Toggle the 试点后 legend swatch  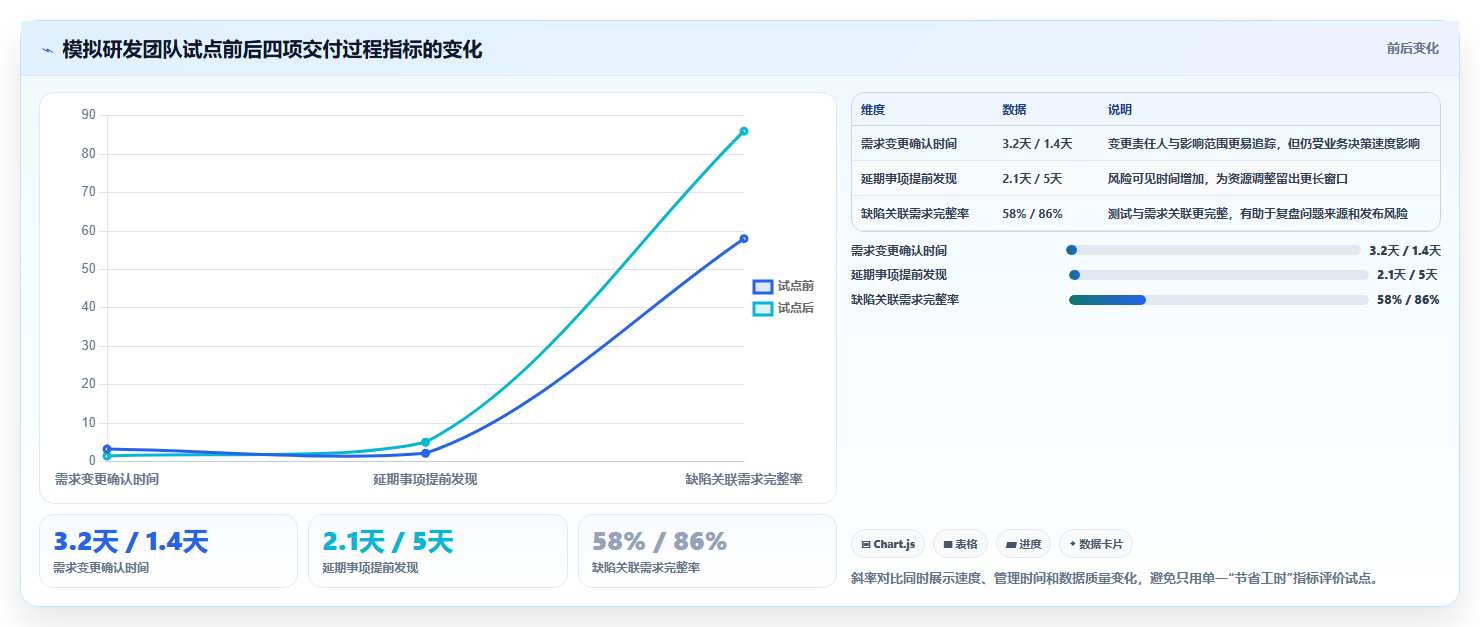[x=763, y=309]
